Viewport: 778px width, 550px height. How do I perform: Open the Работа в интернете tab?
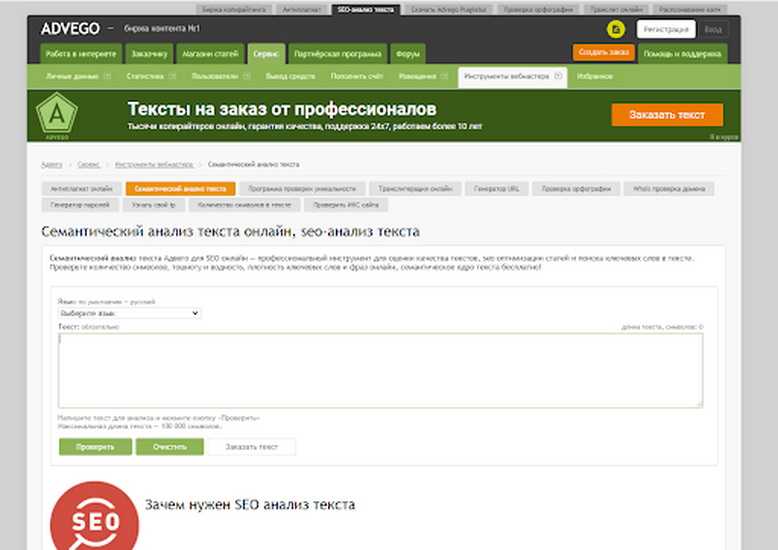pyautogui.click(x=81, y=54)
